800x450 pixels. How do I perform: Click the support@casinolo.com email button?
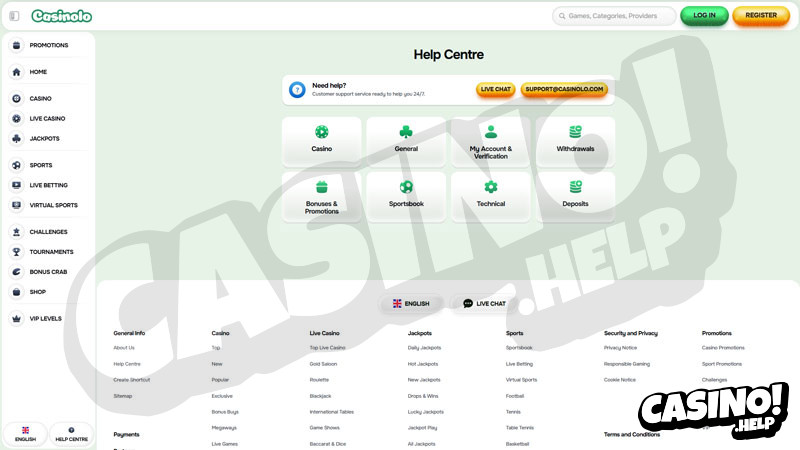click(564, 89)
